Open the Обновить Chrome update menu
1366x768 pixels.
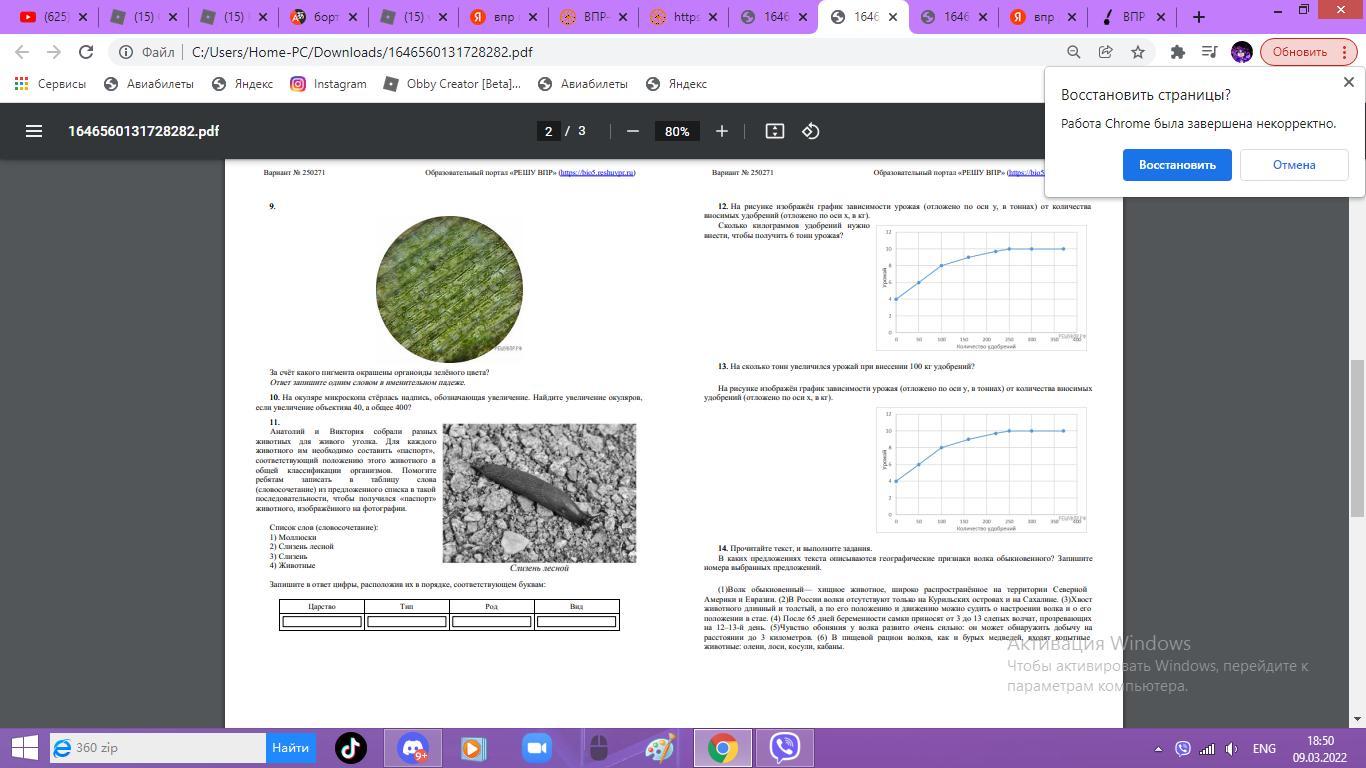tap(1308, 52)
